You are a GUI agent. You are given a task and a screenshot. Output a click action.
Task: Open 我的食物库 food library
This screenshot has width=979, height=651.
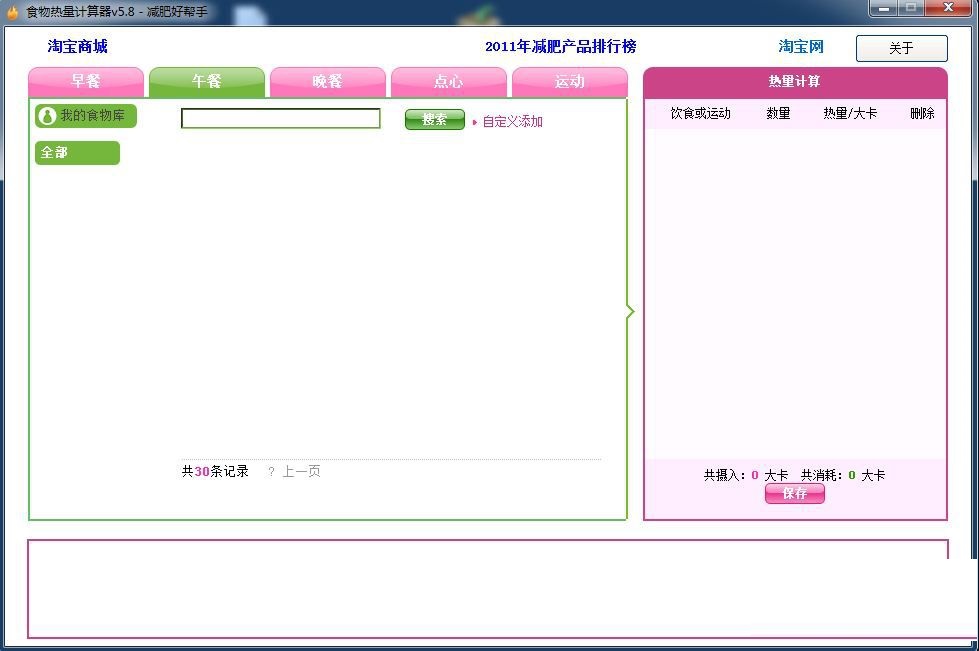(86, 116)
